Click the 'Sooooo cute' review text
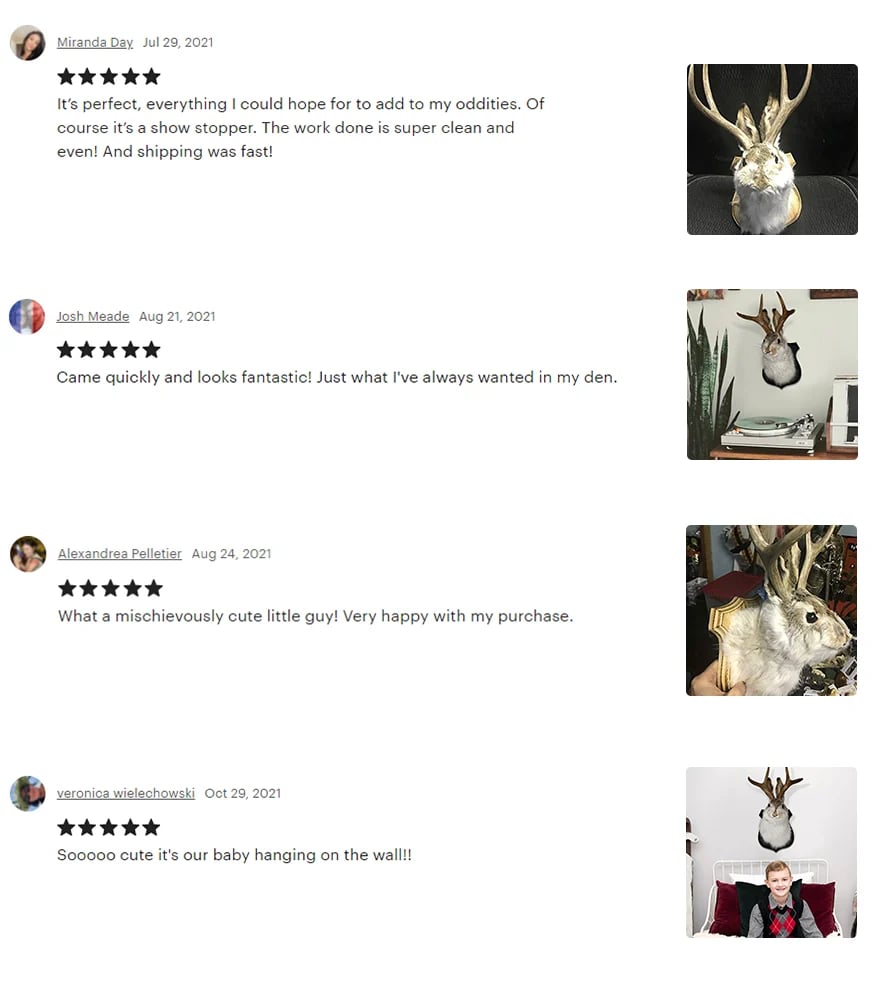Screen dimensions: 874x986 click(x=235, y=855)
